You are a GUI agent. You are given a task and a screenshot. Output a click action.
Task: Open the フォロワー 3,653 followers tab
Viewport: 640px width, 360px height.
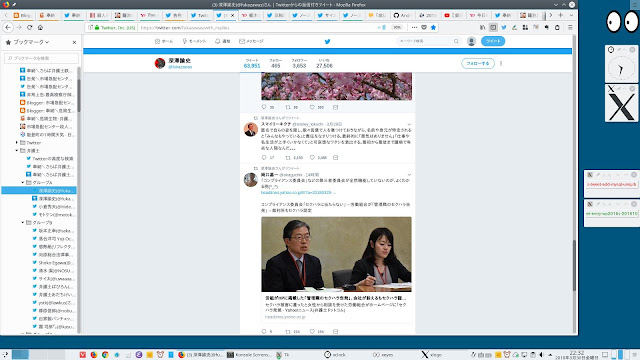tap(299, 63)
